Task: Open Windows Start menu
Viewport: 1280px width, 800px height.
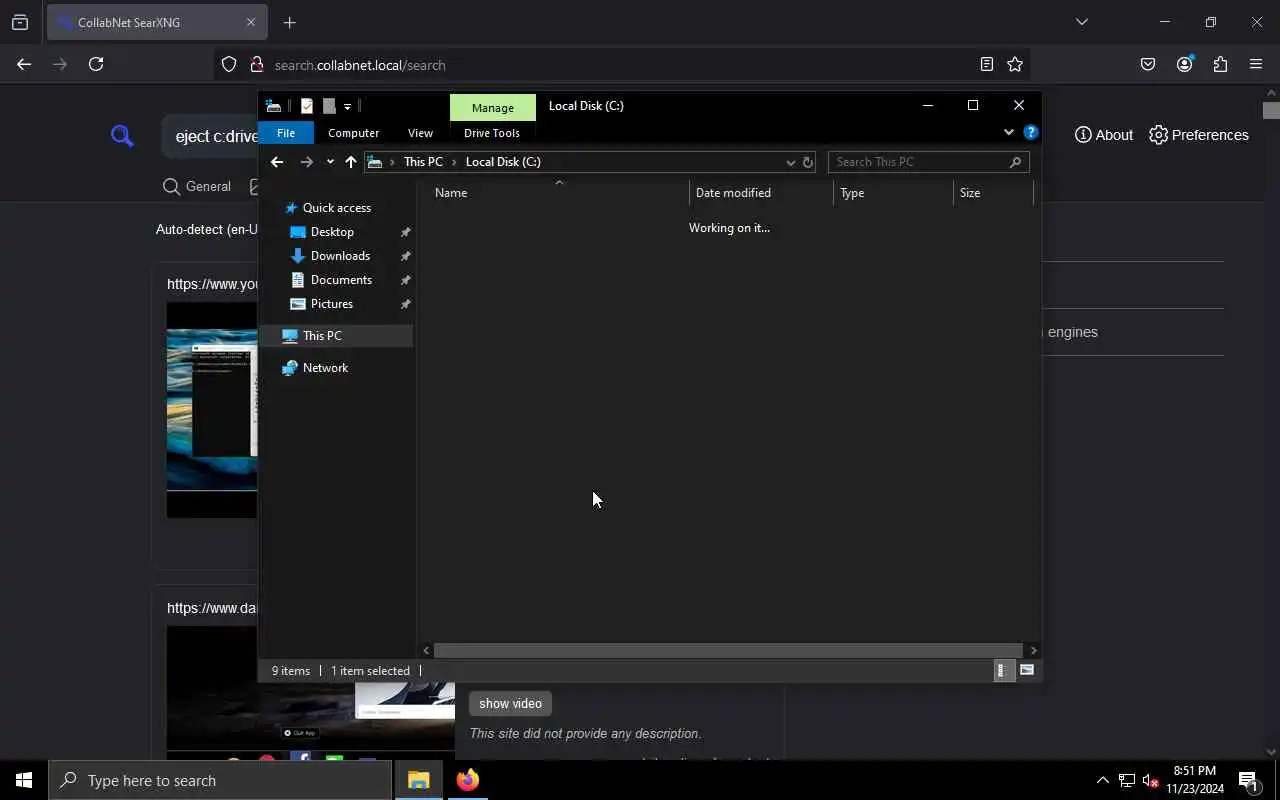Action: tap(24, 780)
